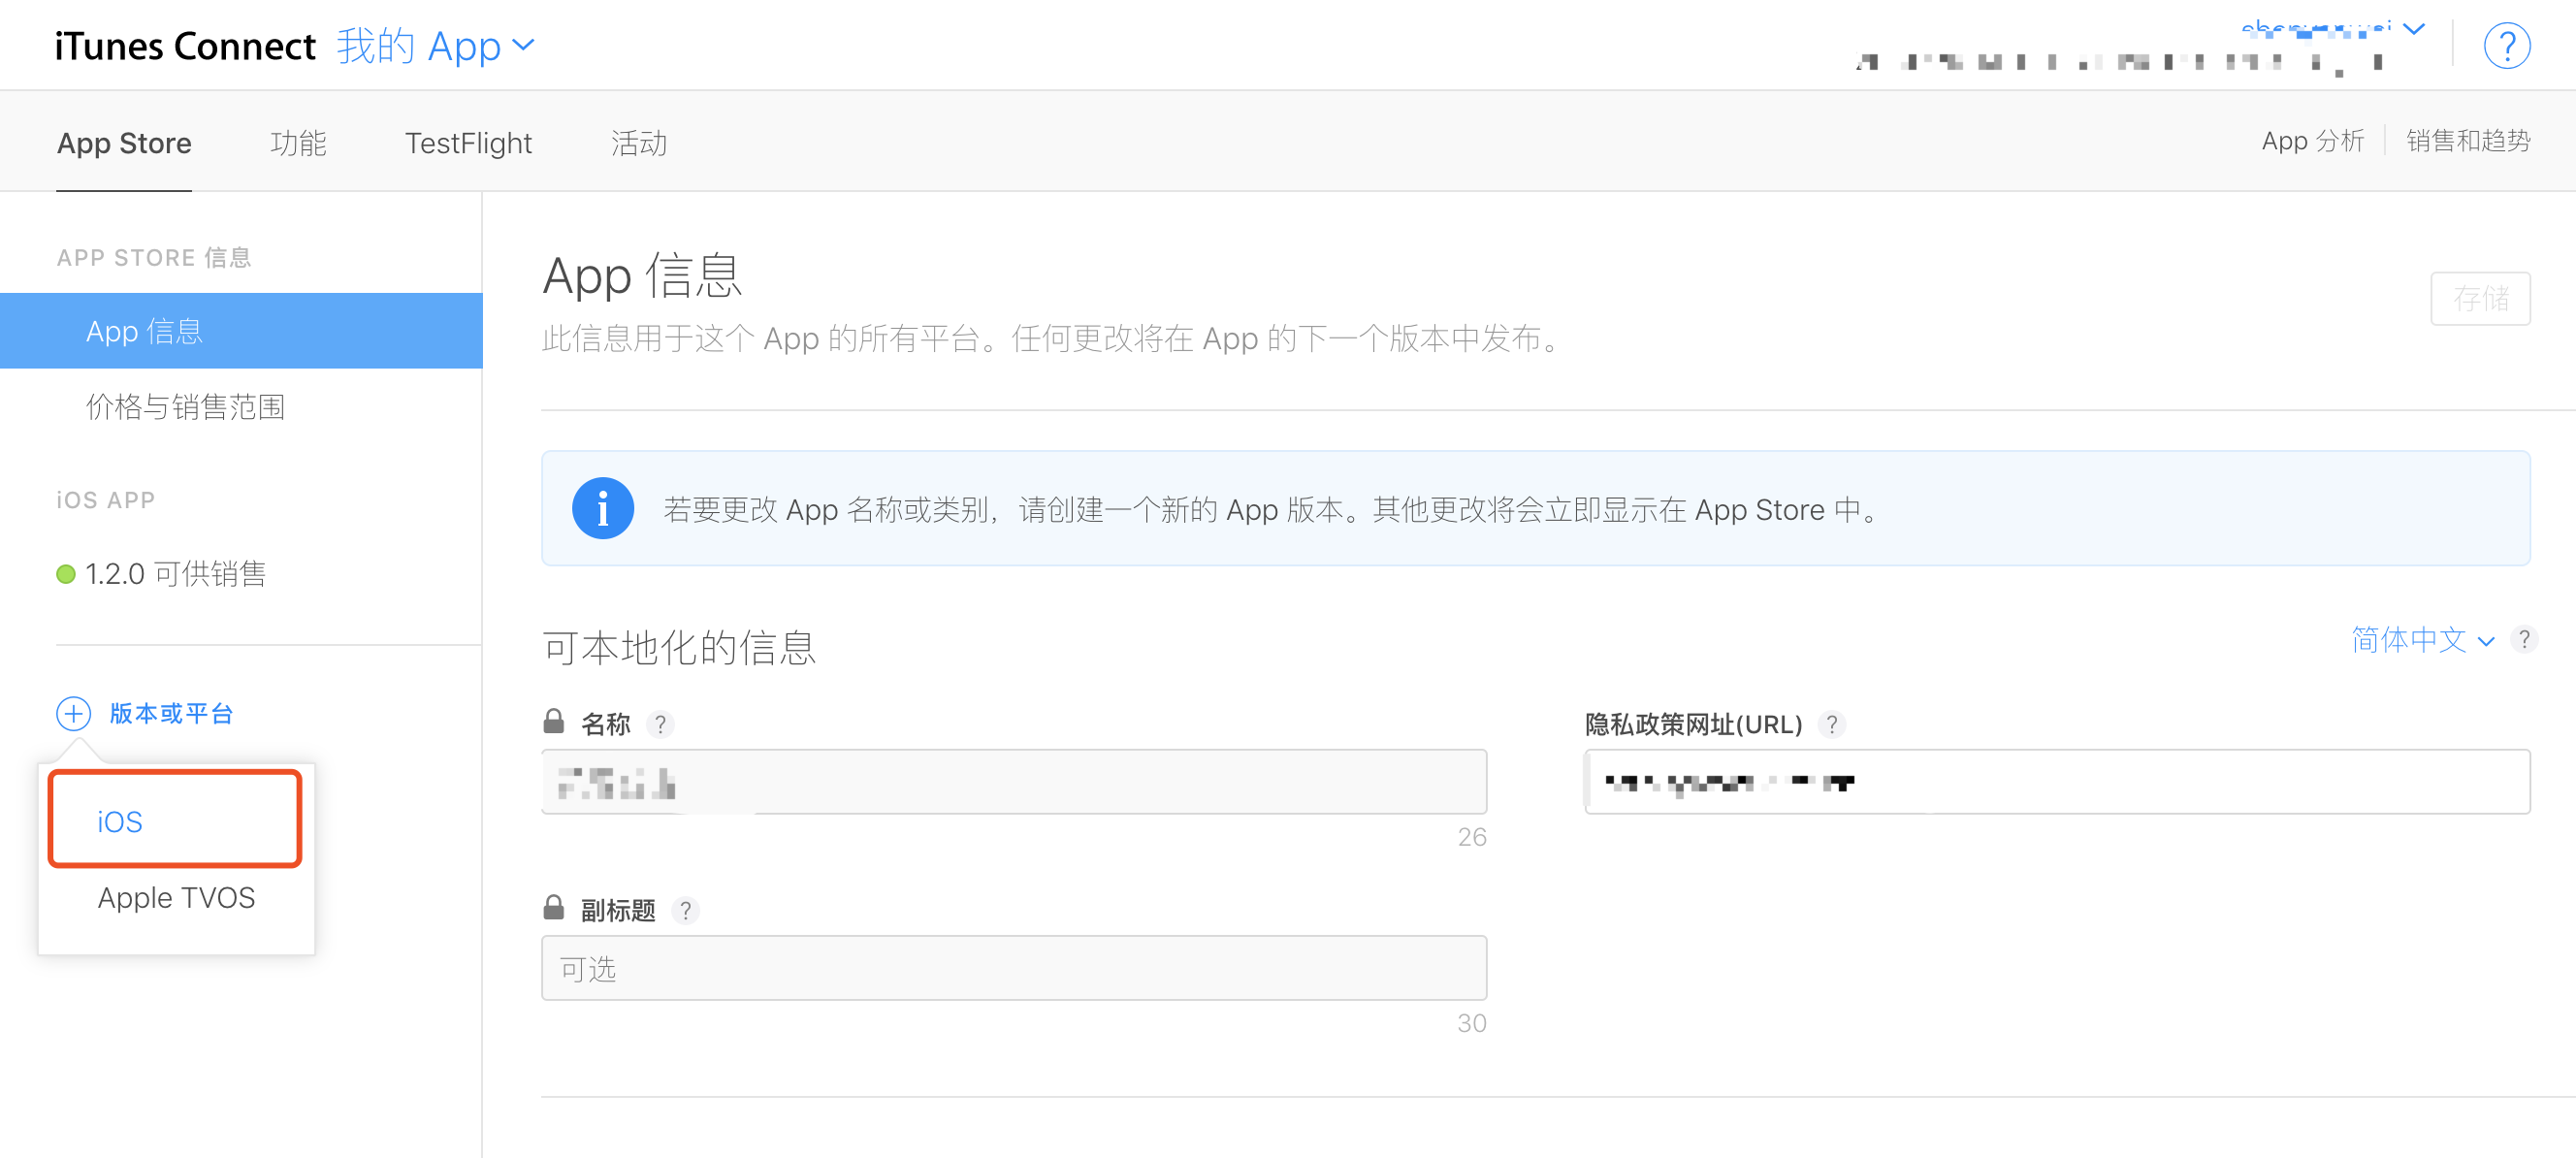The height and width of the screenshot is (1158, 2576).
Task: Open the 活动 tab
Action: point(639,143)
